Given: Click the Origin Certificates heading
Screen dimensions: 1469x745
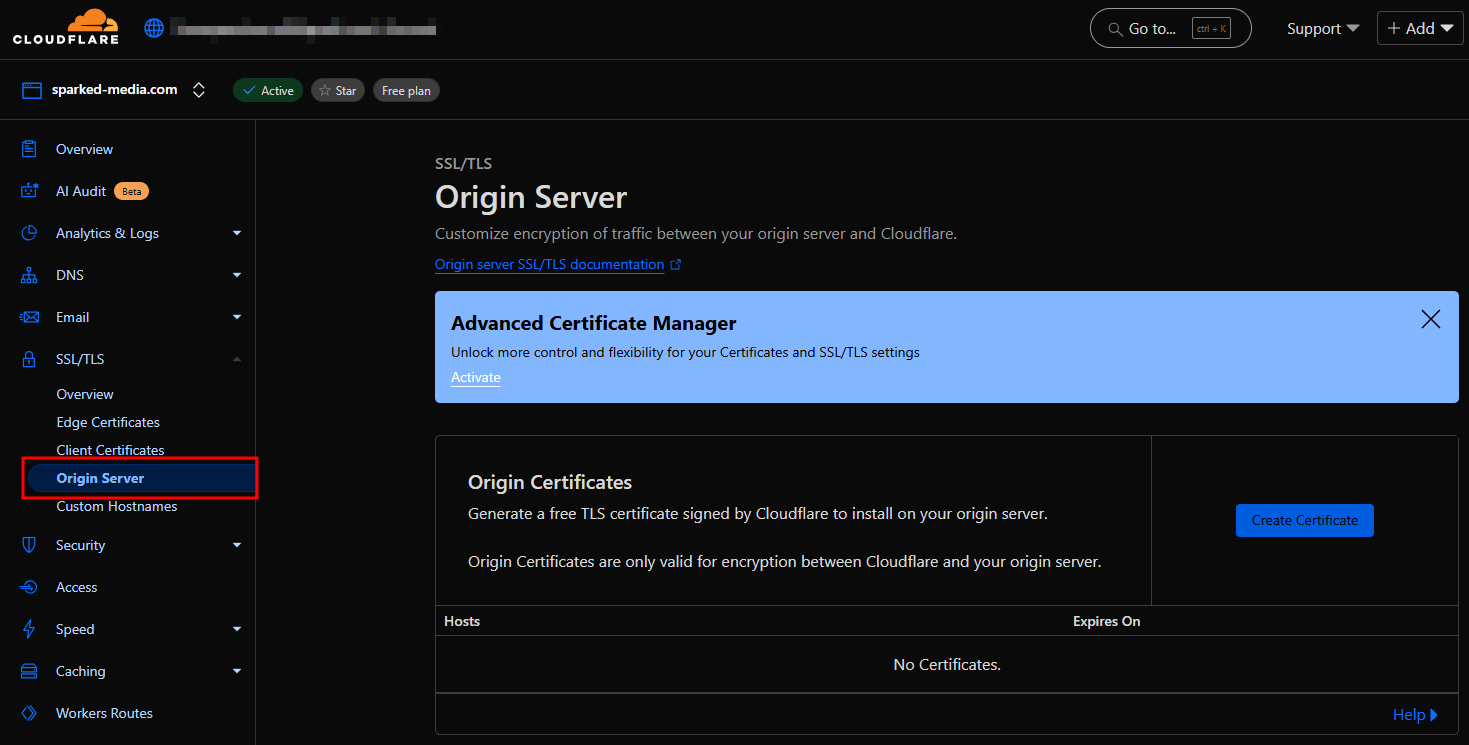Looking at the screenshot, I should point(550,482).
